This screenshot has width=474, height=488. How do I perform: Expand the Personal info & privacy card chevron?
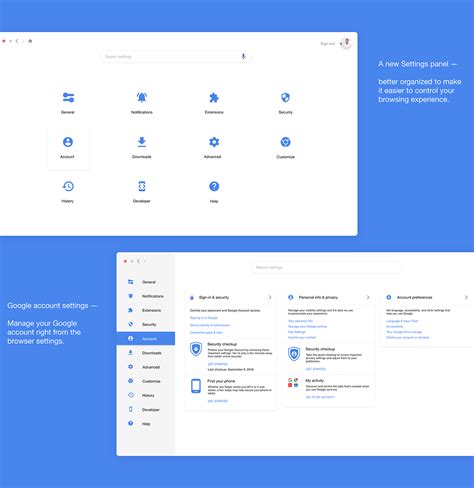368,297
